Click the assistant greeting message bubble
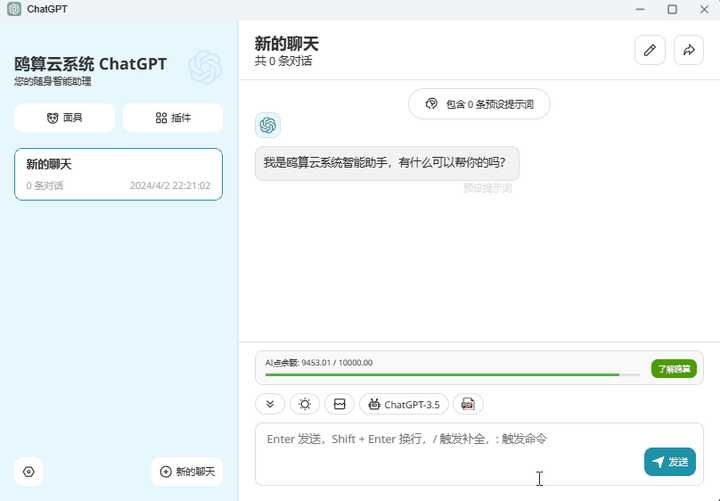Viewport: 720px width, 501px height. tap(387, 163)
